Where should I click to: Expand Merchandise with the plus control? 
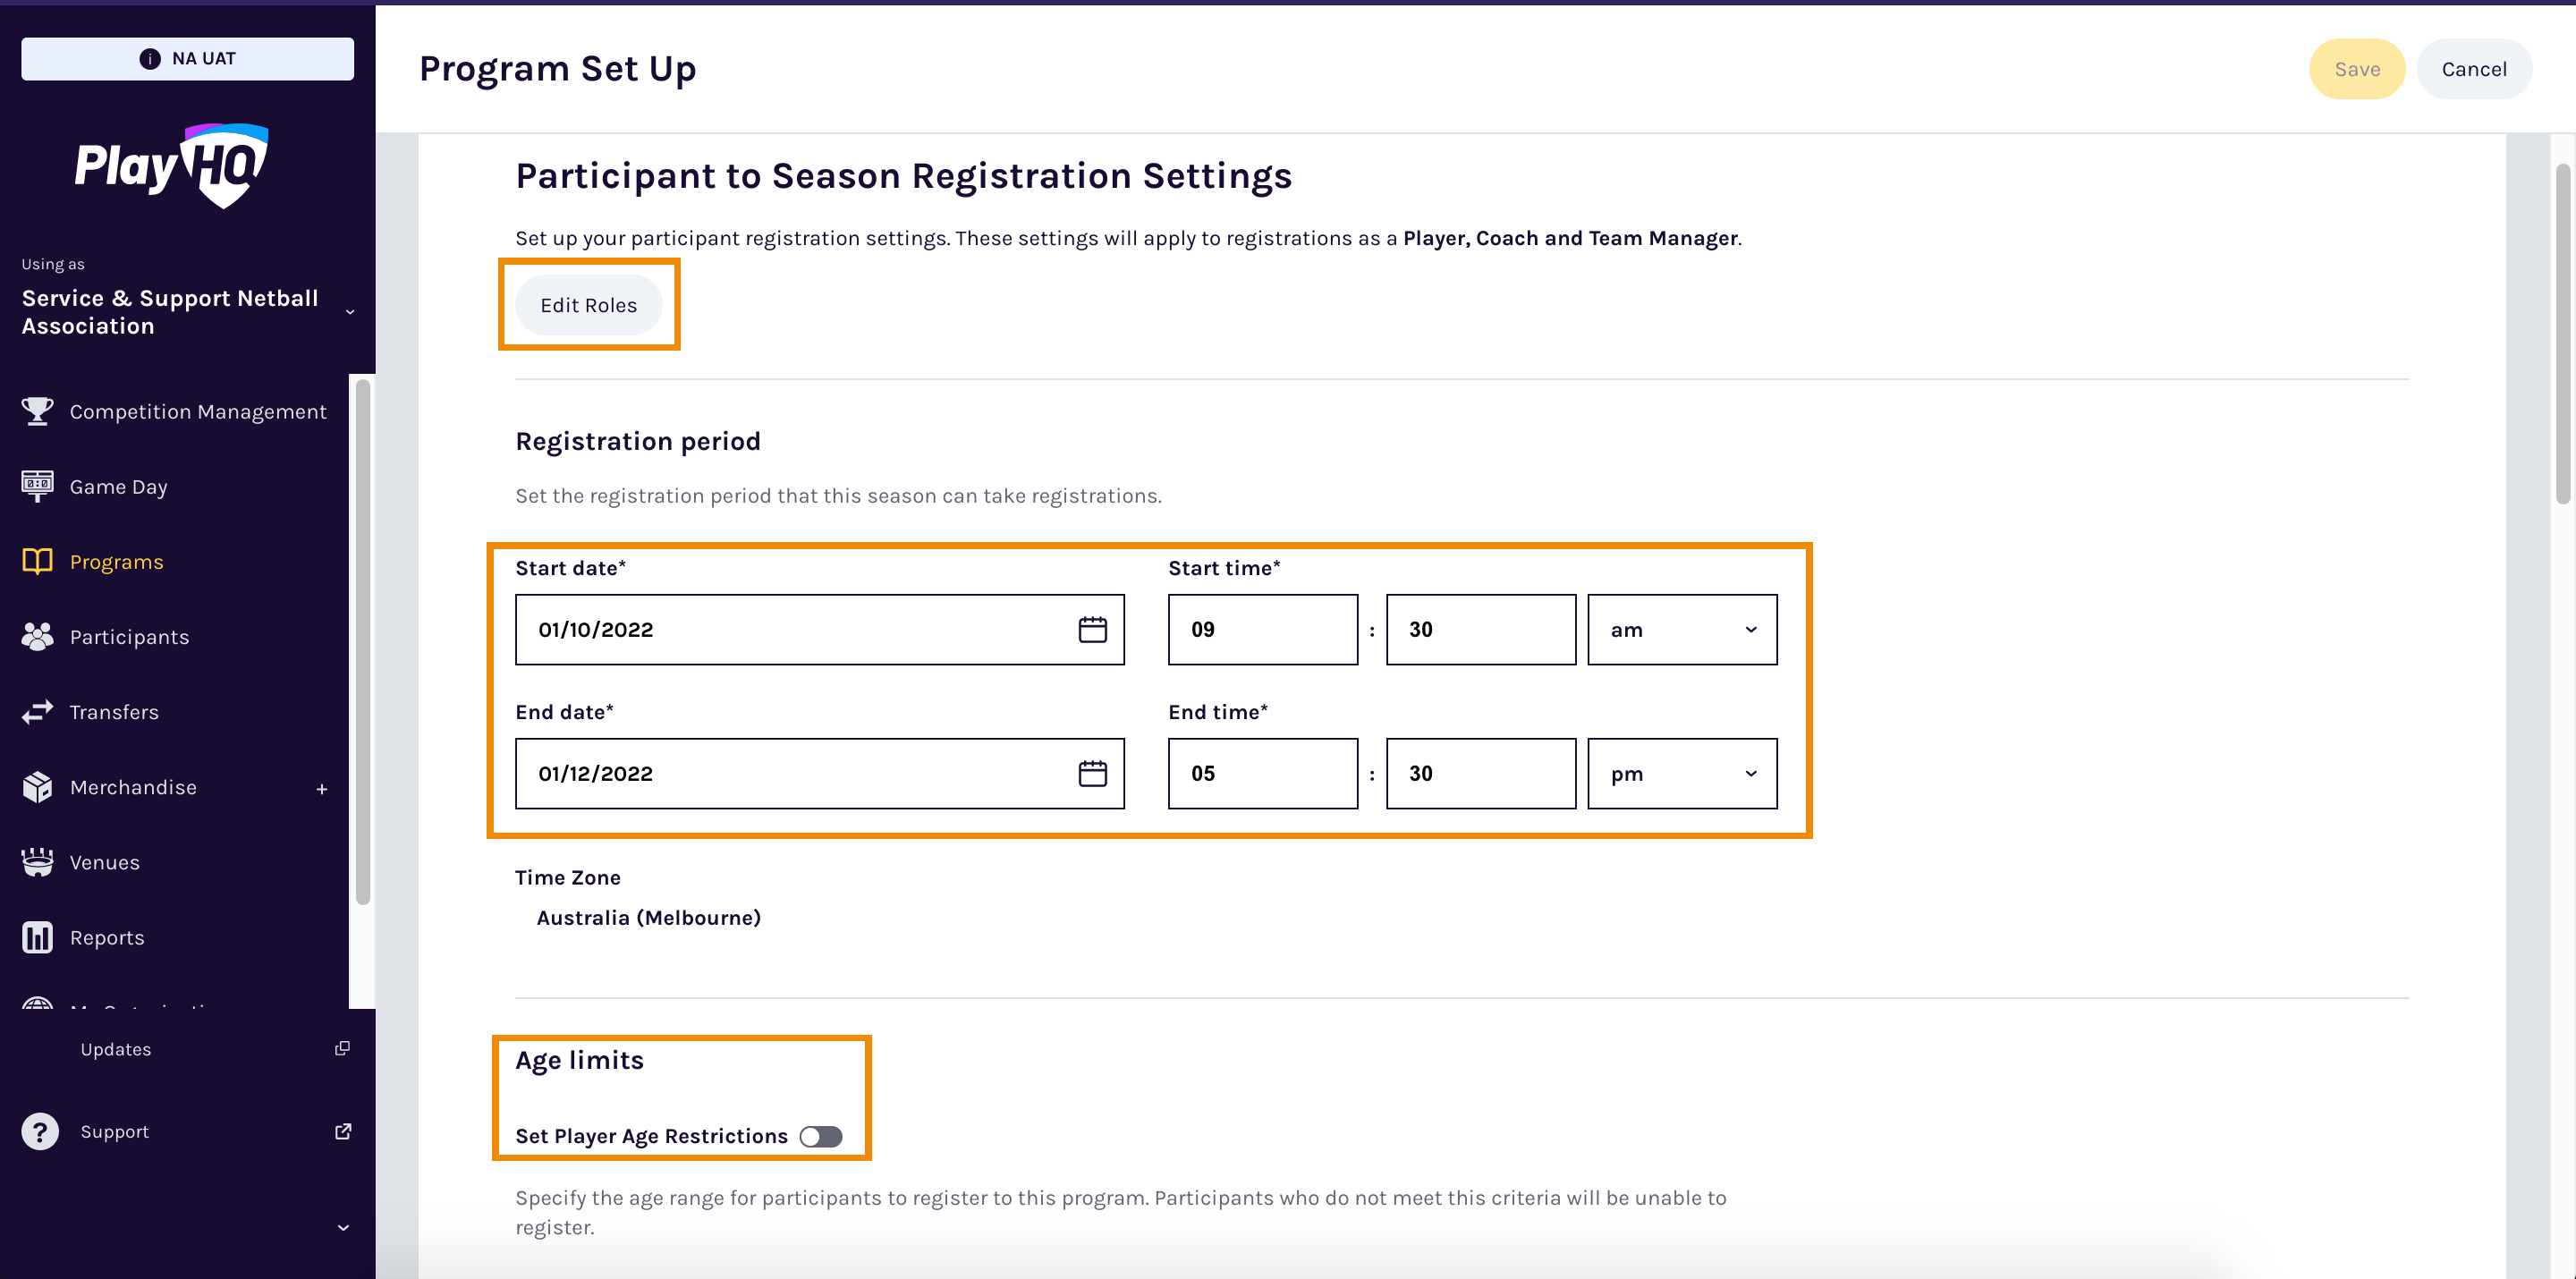[322, 787]
